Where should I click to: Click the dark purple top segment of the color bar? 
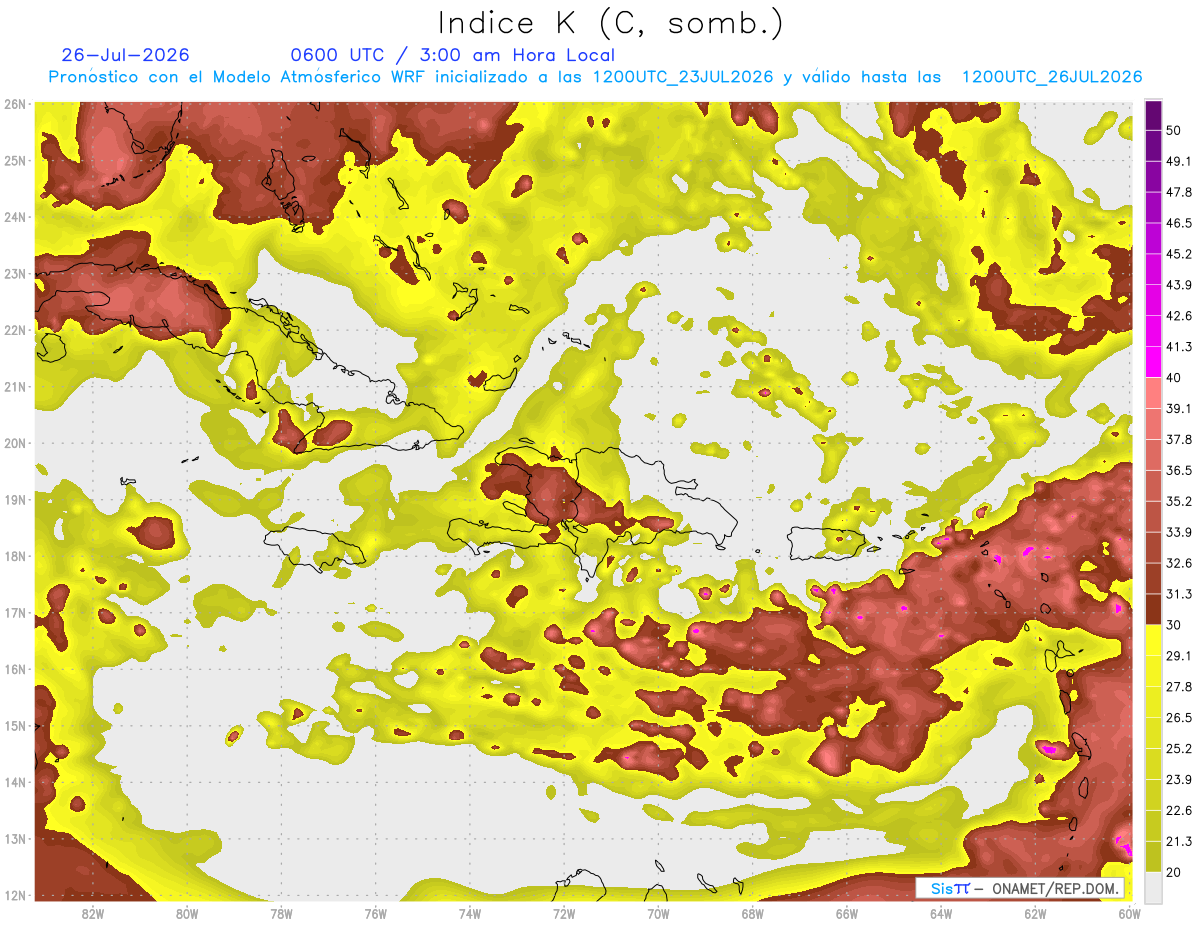pyautogui.click(x=1153, y=116)
